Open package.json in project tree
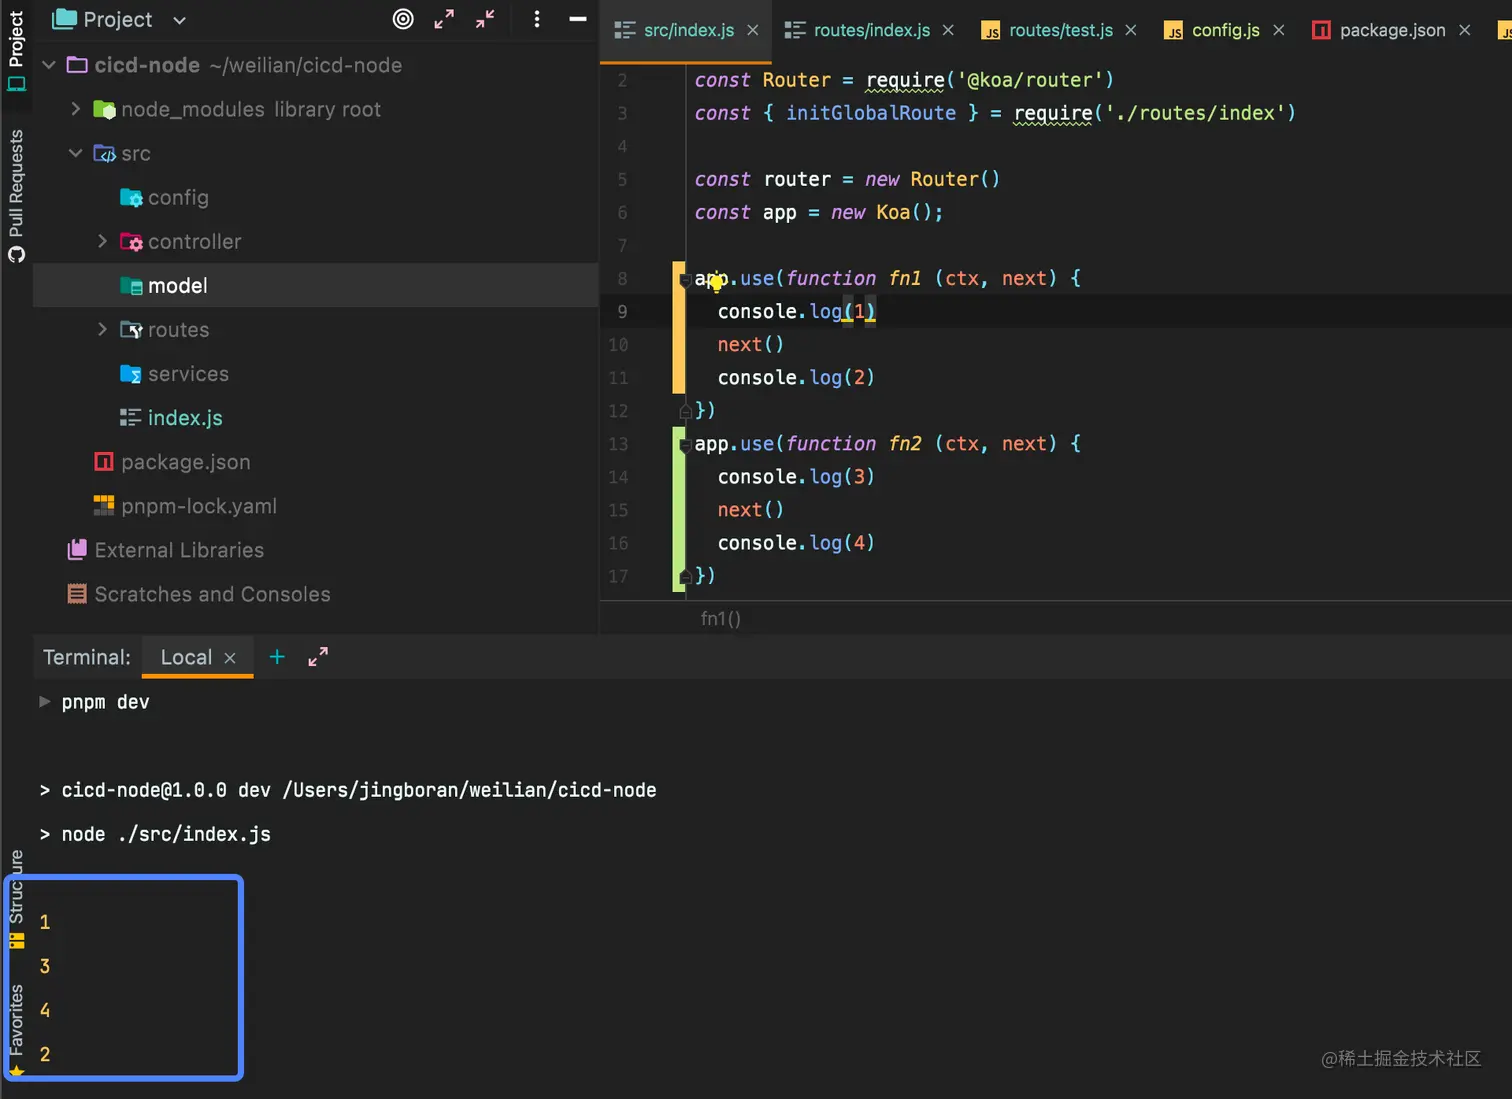The height and width of the screenshot is (1099, 1512). coord(172,462)
